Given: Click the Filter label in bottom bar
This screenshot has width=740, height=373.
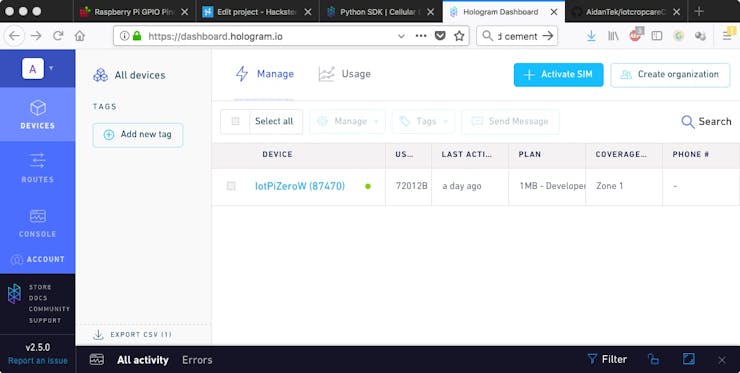Looking at the screenshot, I should point(614,359).
